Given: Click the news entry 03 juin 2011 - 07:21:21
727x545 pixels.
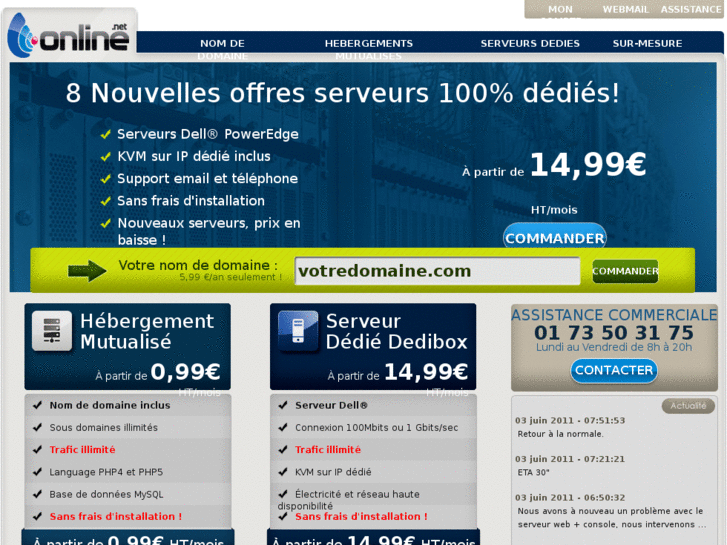Looking at the screenshot, I should [570, 459].
